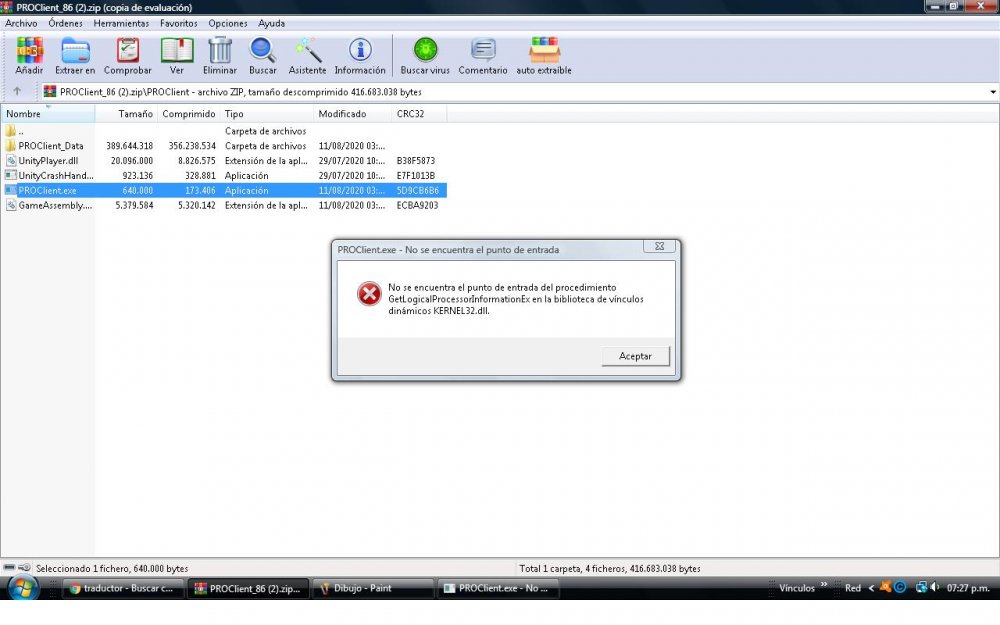Image resolution: width=1000 pixels, height=625 pixels.
Task: Click the parent folder ".." icon
Action: 11,131
